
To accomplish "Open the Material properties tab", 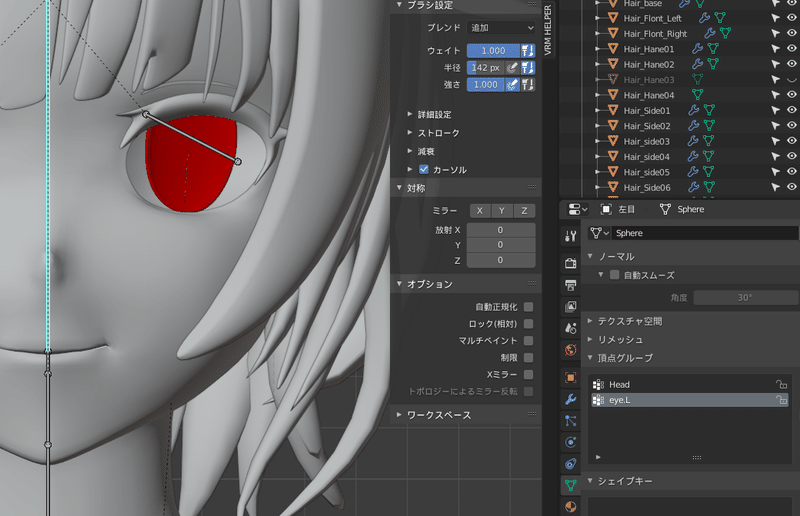I will coord(570,506).
